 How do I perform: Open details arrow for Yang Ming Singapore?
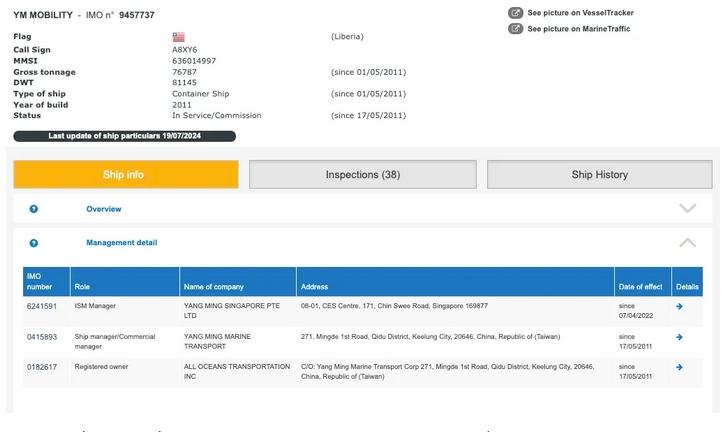click(x=679, y=306)
